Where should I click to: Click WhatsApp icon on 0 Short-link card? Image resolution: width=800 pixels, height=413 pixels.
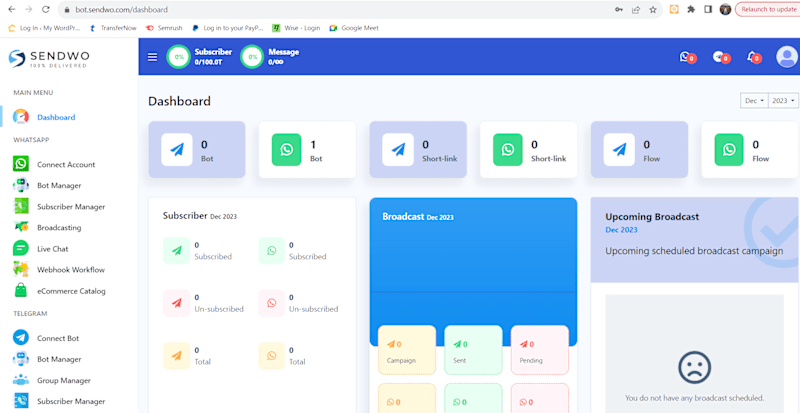coord(508,150)
